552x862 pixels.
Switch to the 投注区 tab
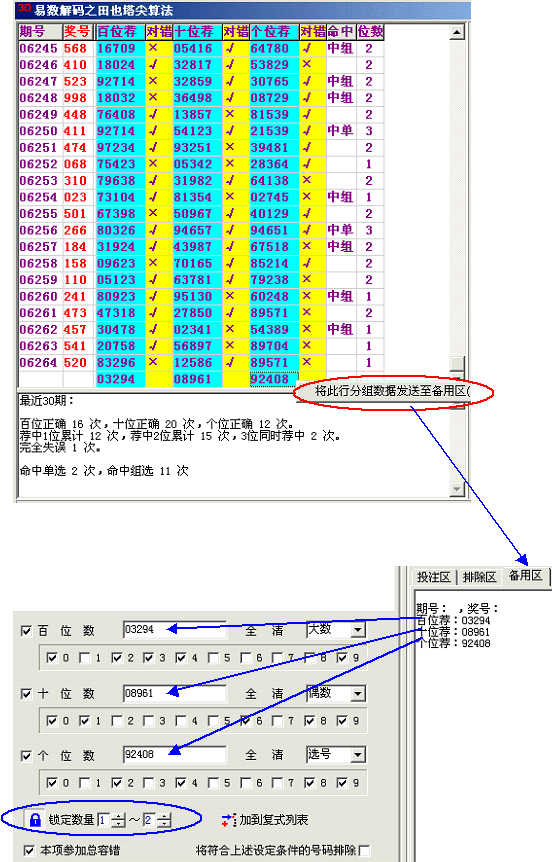pyautogui.click(x=433, y=577)
